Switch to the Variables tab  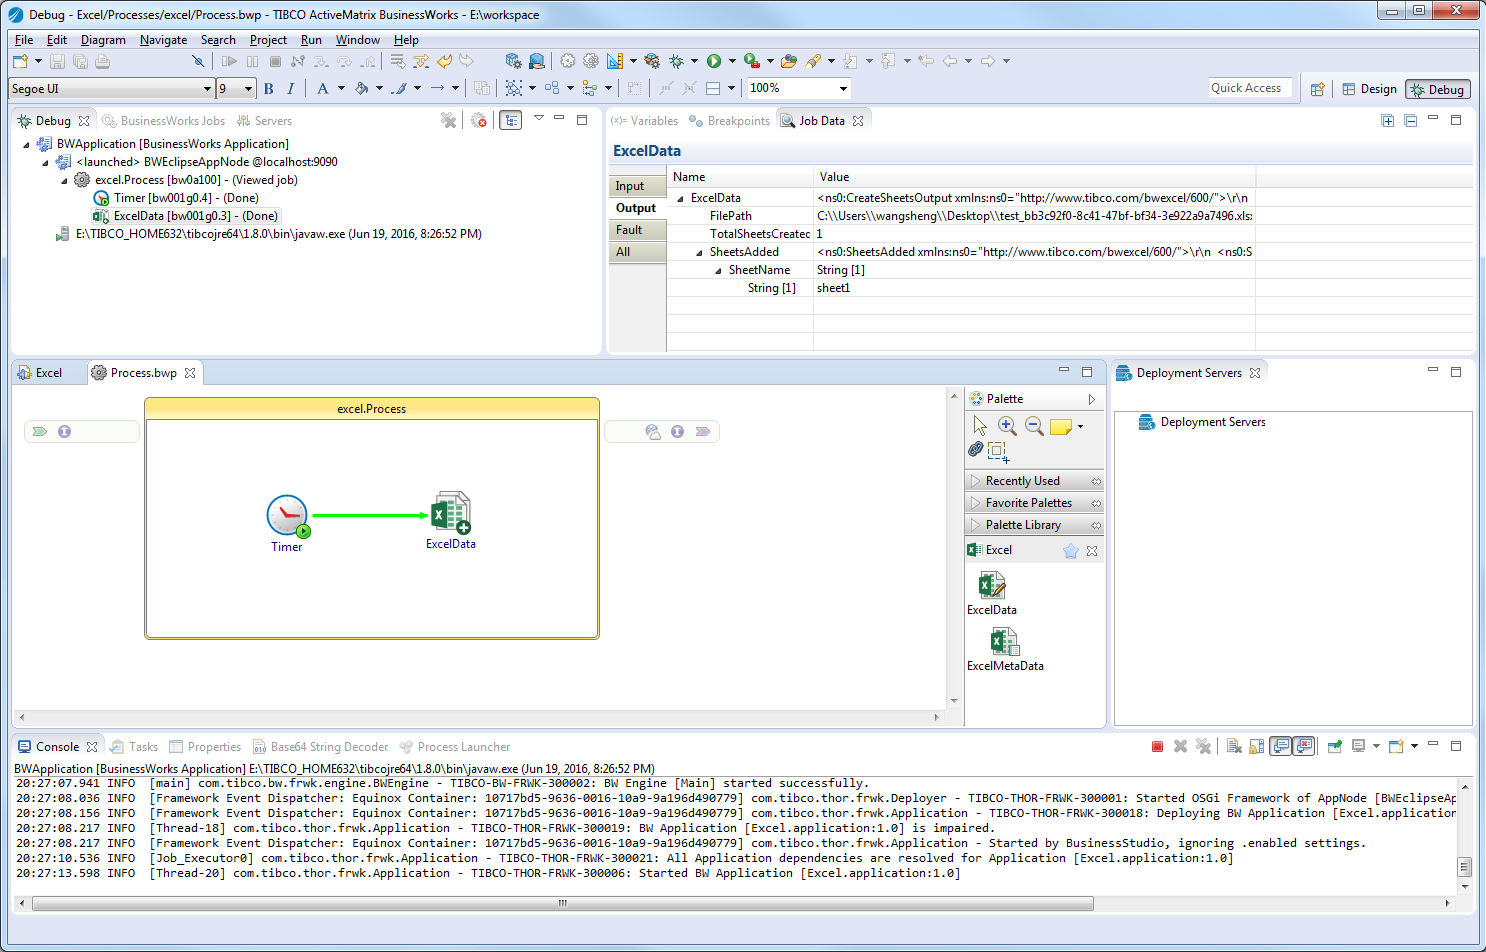(x=644, y=121)
